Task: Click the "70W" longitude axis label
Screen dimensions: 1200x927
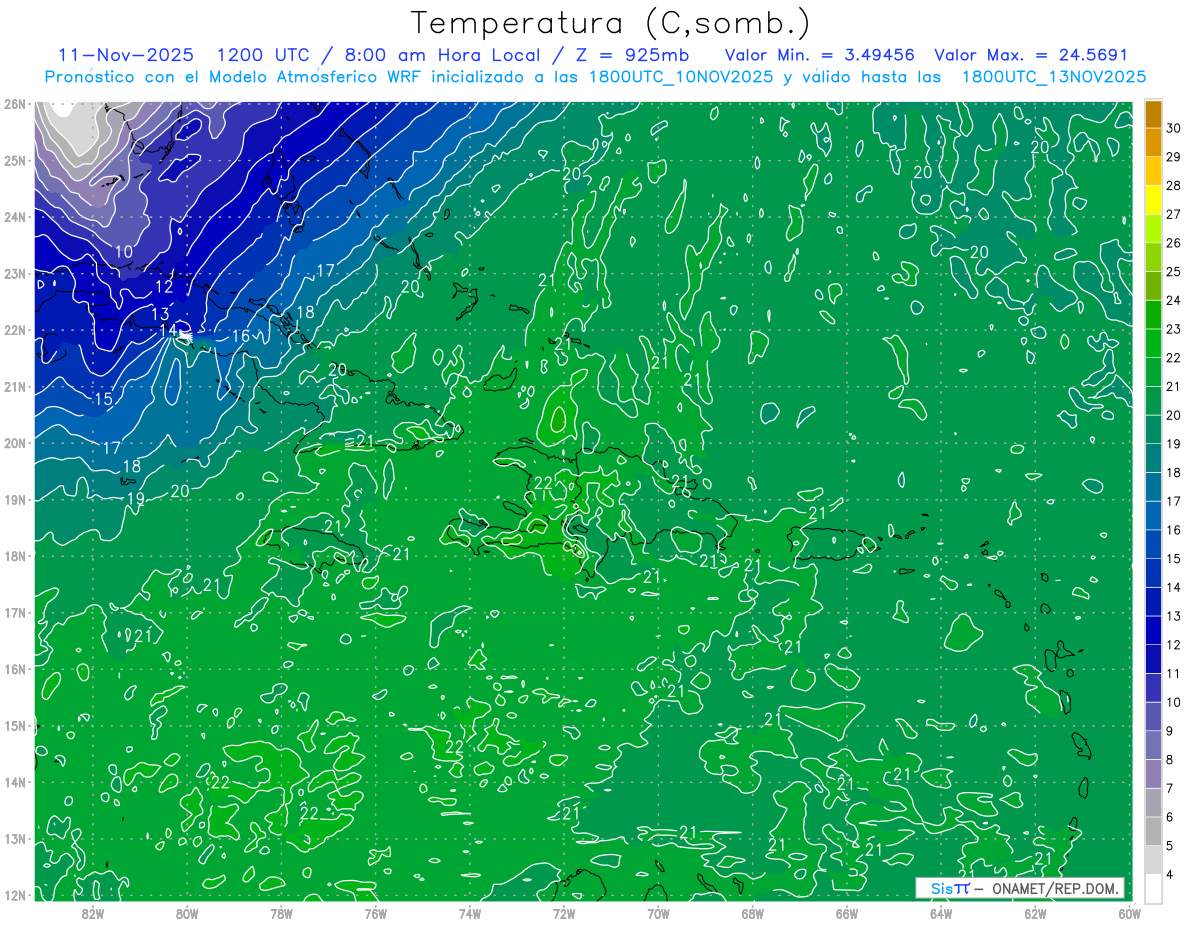Action: point(658,913)
